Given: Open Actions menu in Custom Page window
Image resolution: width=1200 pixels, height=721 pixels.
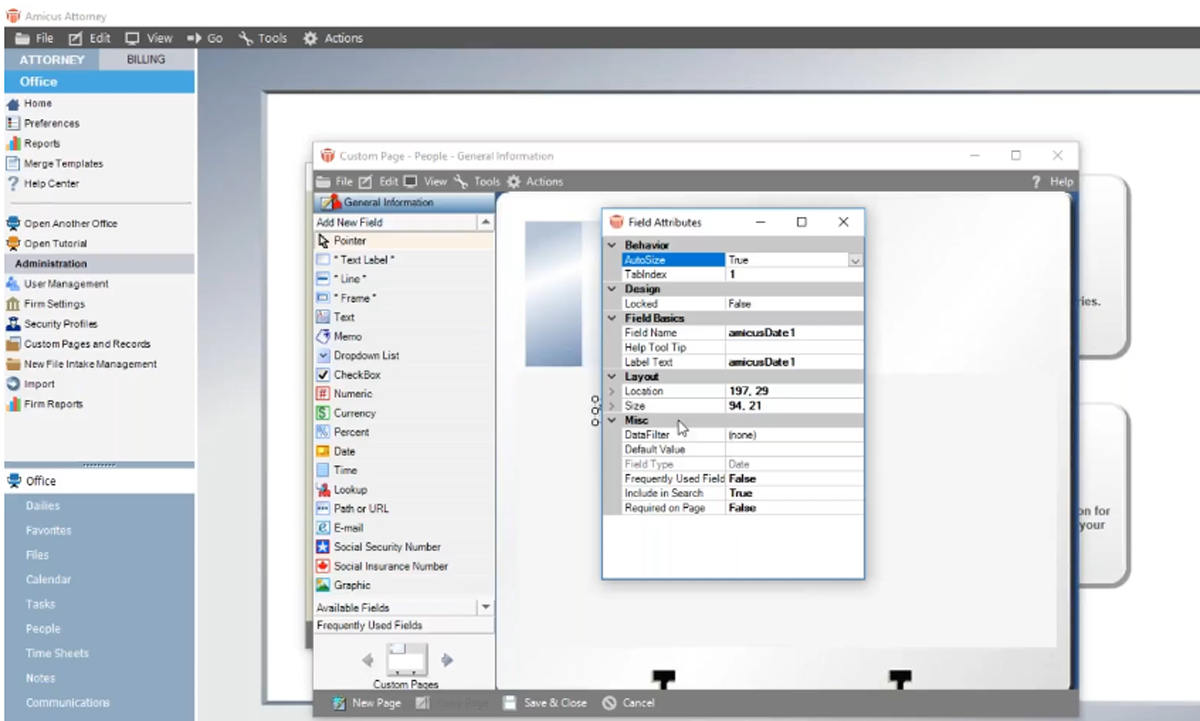Looking at the screenshot, I should pos(535,182).
